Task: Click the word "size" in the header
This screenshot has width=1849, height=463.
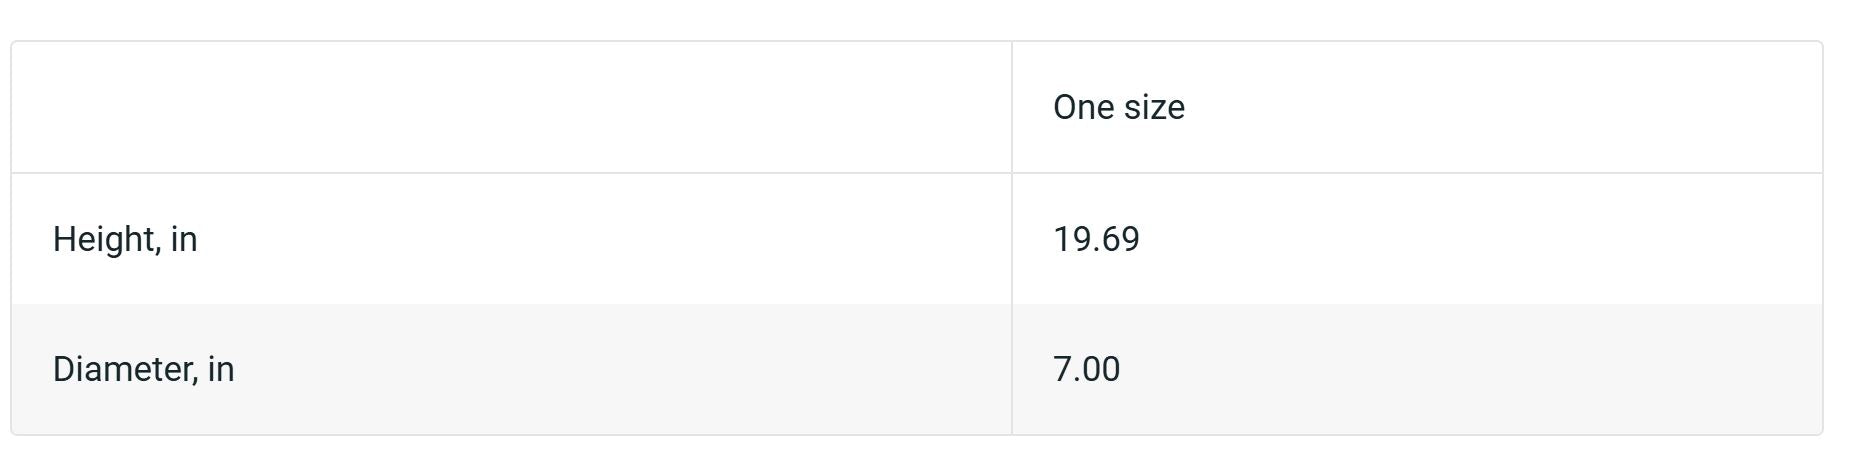Action: point(1155,107)
